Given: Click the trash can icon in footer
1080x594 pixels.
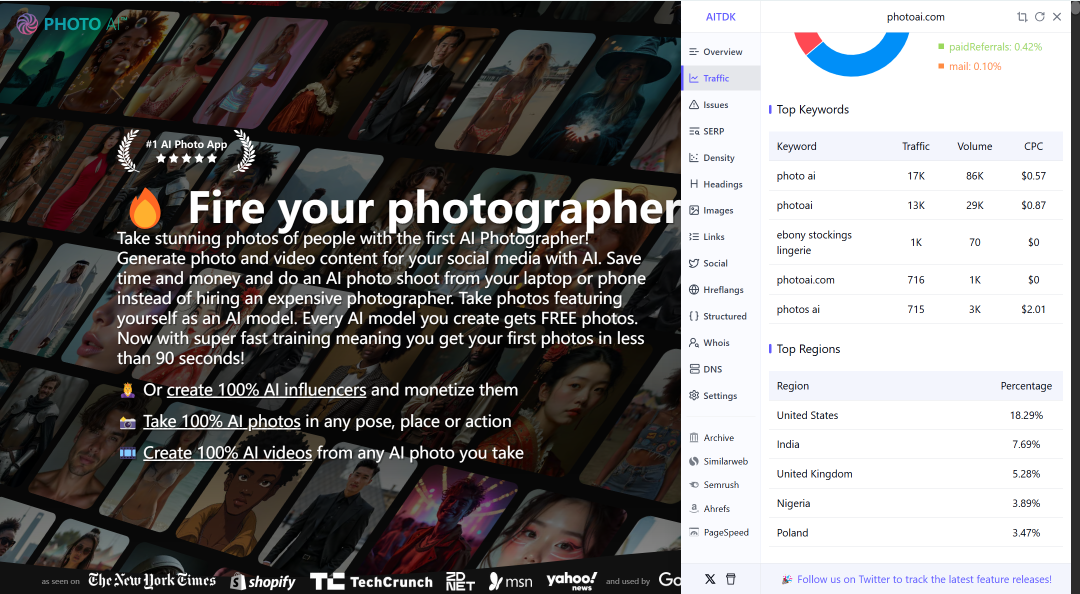Looking at the screenshot, I should pyautogui.click(x=731, y=579).
